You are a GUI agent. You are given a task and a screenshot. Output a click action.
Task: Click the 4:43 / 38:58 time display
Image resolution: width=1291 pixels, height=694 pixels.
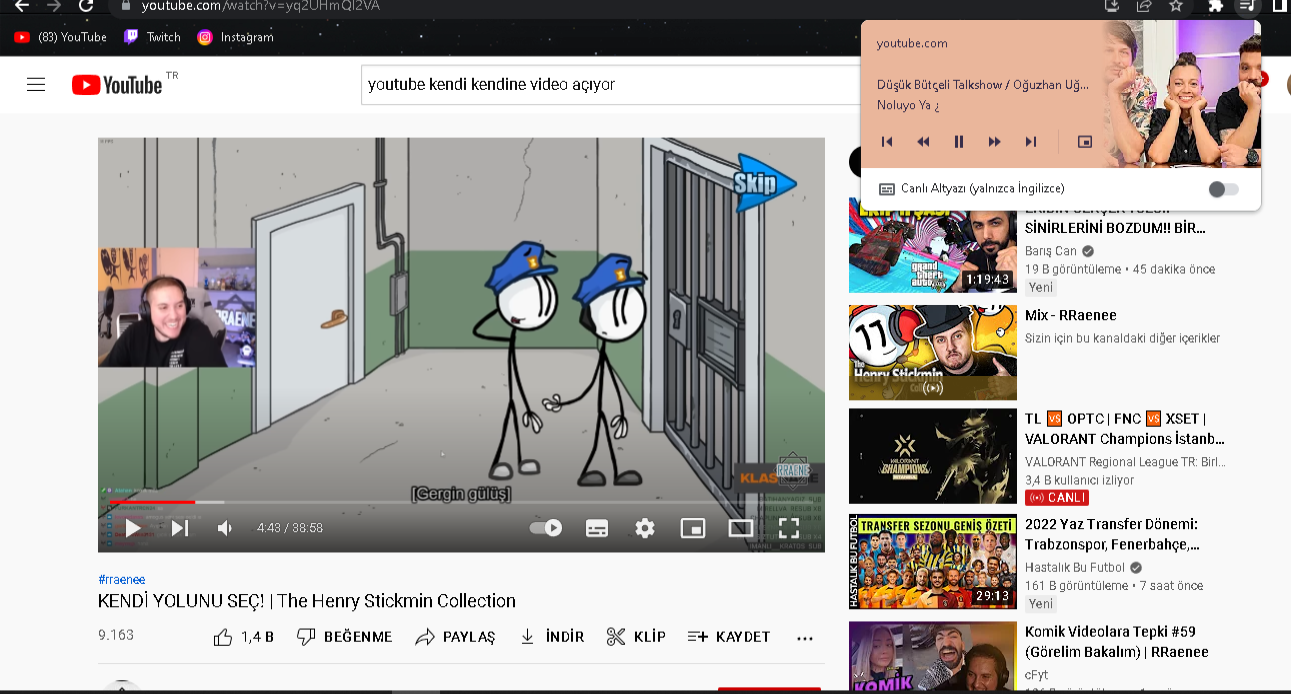tap(290, 528)
